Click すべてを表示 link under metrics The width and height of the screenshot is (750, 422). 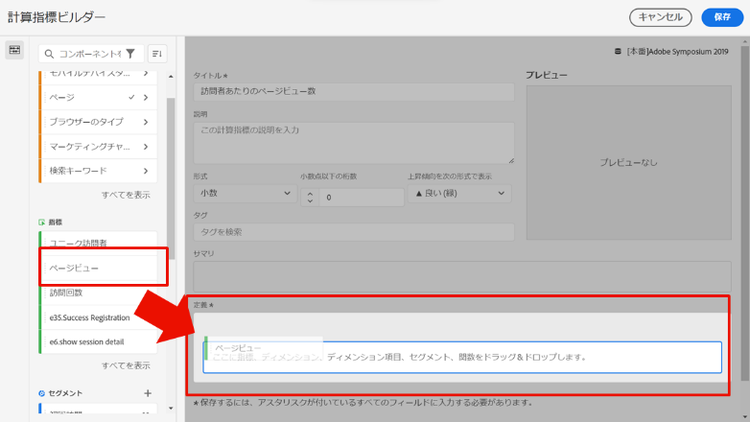coord(126,365)
